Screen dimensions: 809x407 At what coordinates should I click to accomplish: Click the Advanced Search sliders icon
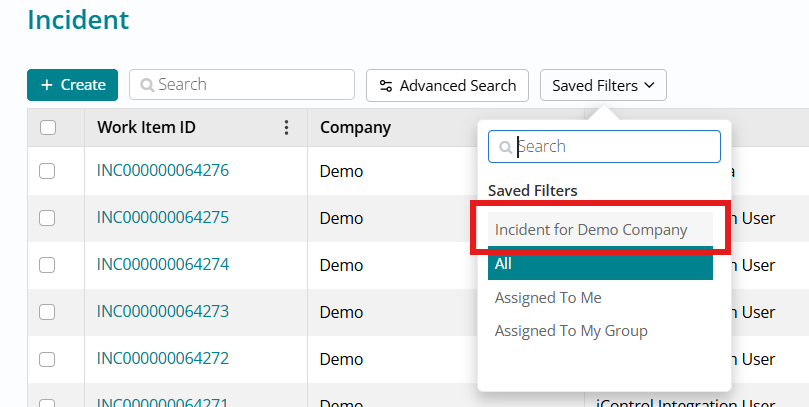(385, 86)
